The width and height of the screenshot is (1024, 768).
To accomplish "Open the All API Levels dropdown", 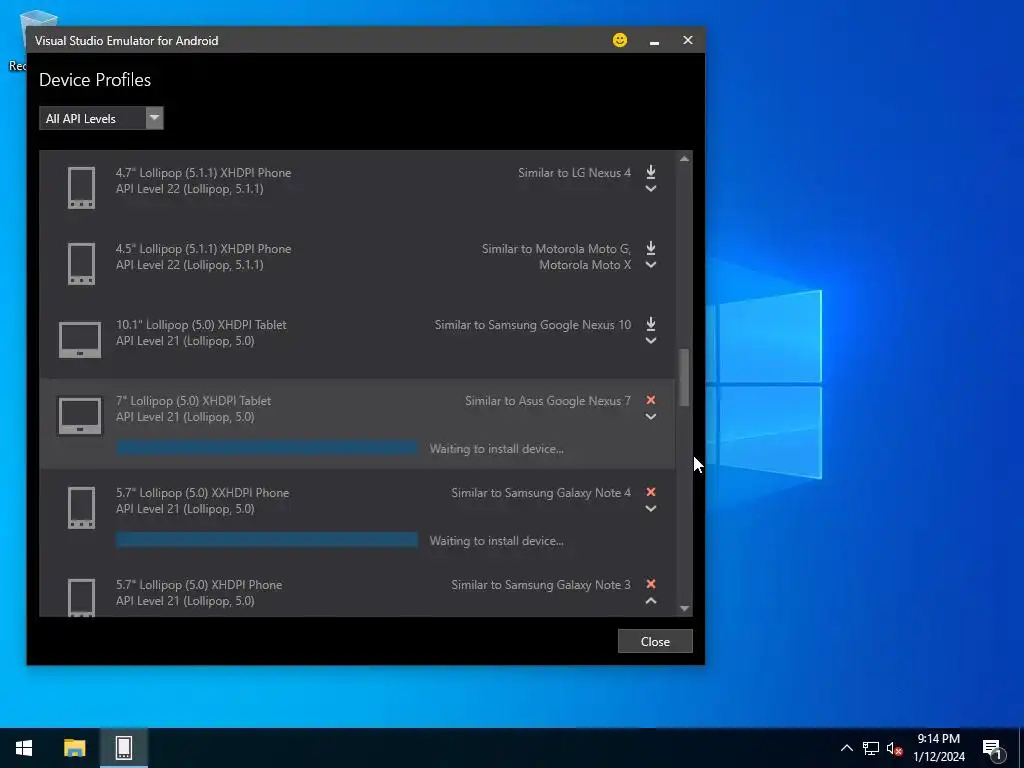I will [x=101, y=118].
